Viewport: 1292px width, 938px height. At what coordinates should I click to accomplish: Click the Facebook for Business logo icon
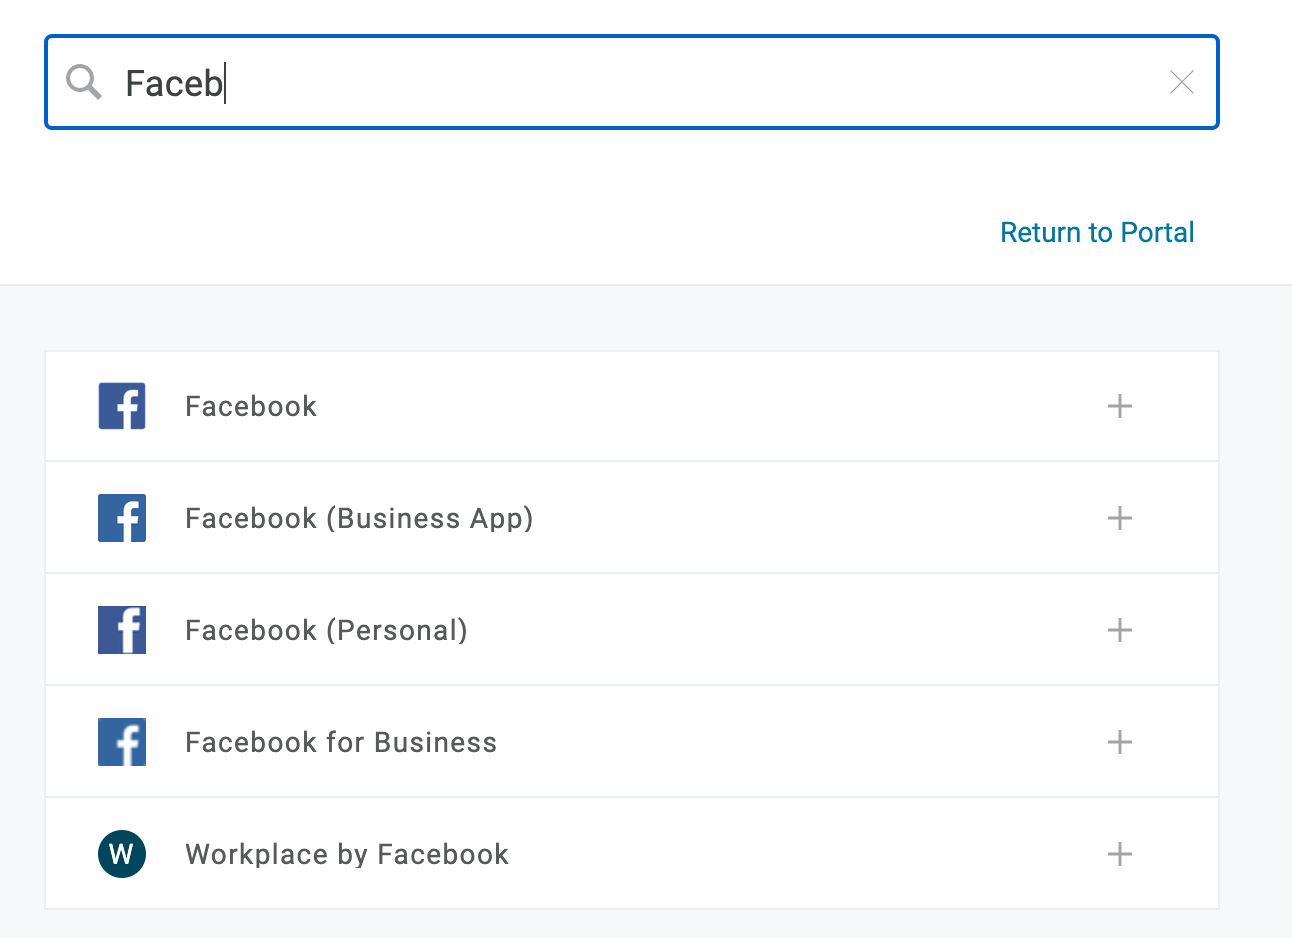122,742
